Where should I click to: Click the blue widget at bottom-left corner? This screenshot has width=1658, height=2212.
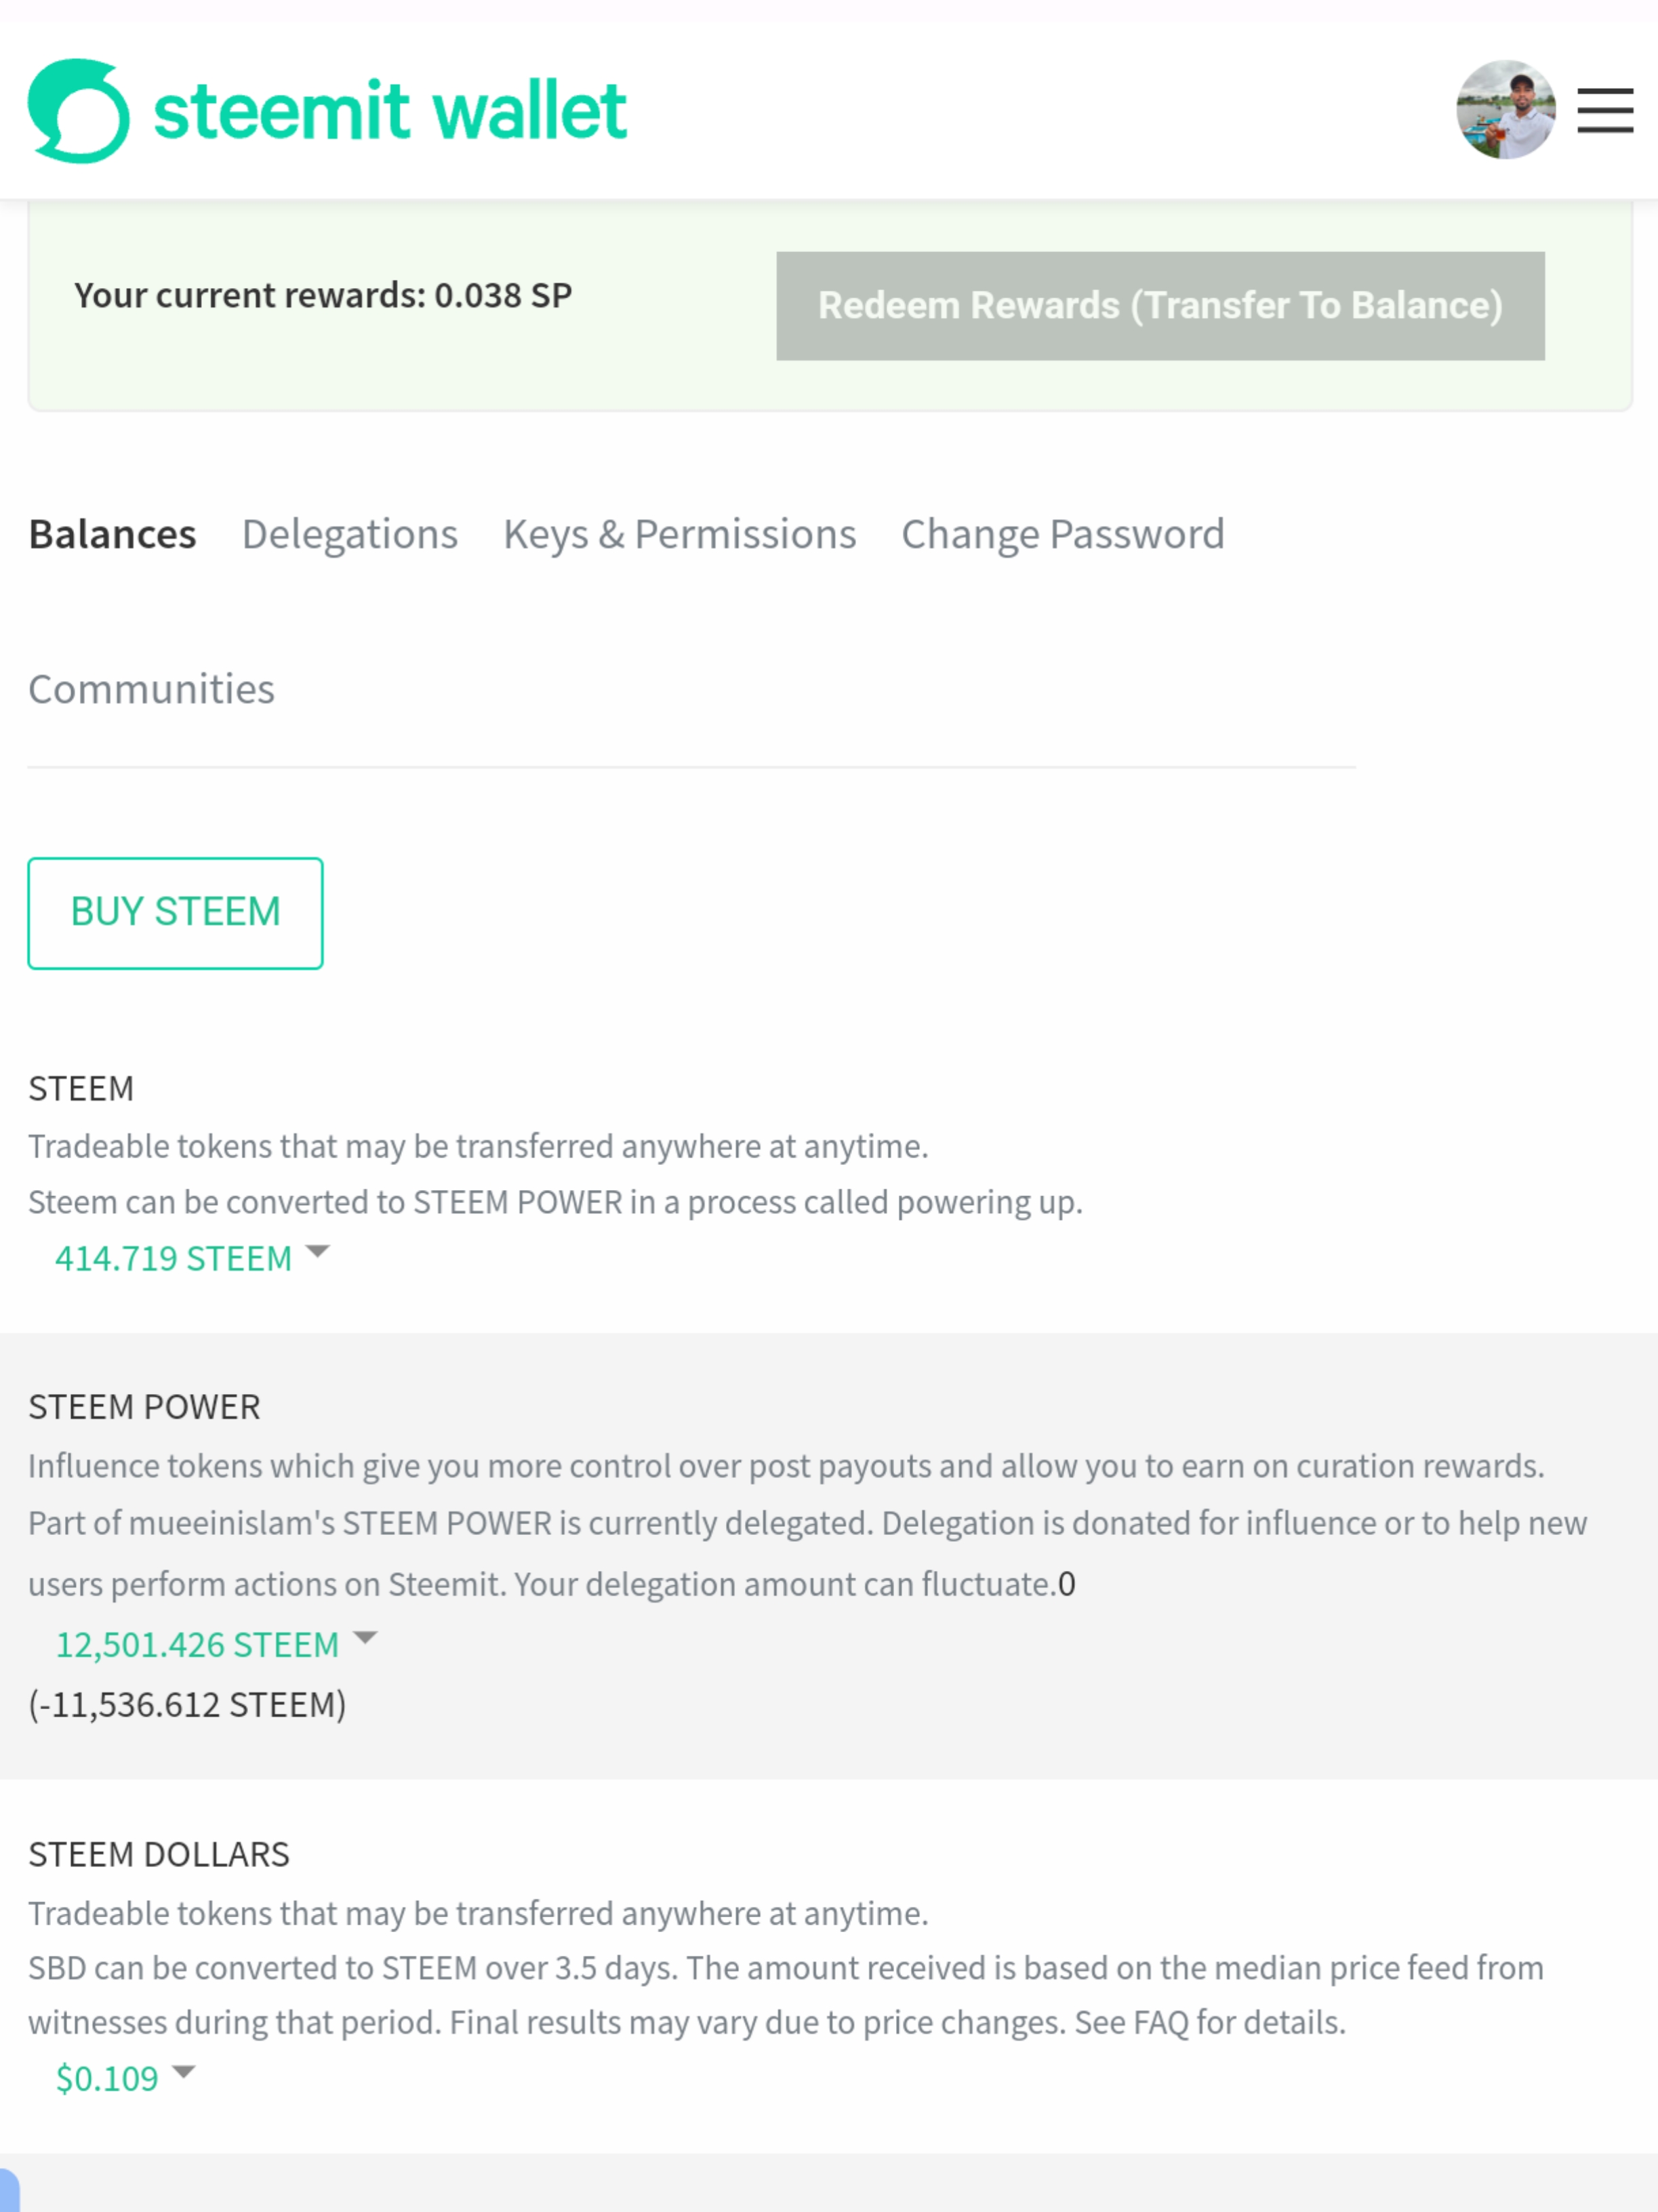(x=9, y=2190)
